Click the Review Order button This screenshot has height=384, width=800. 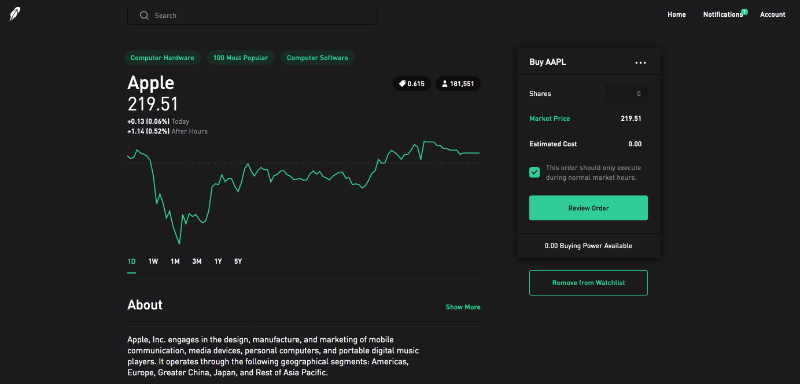click(588, 208)
